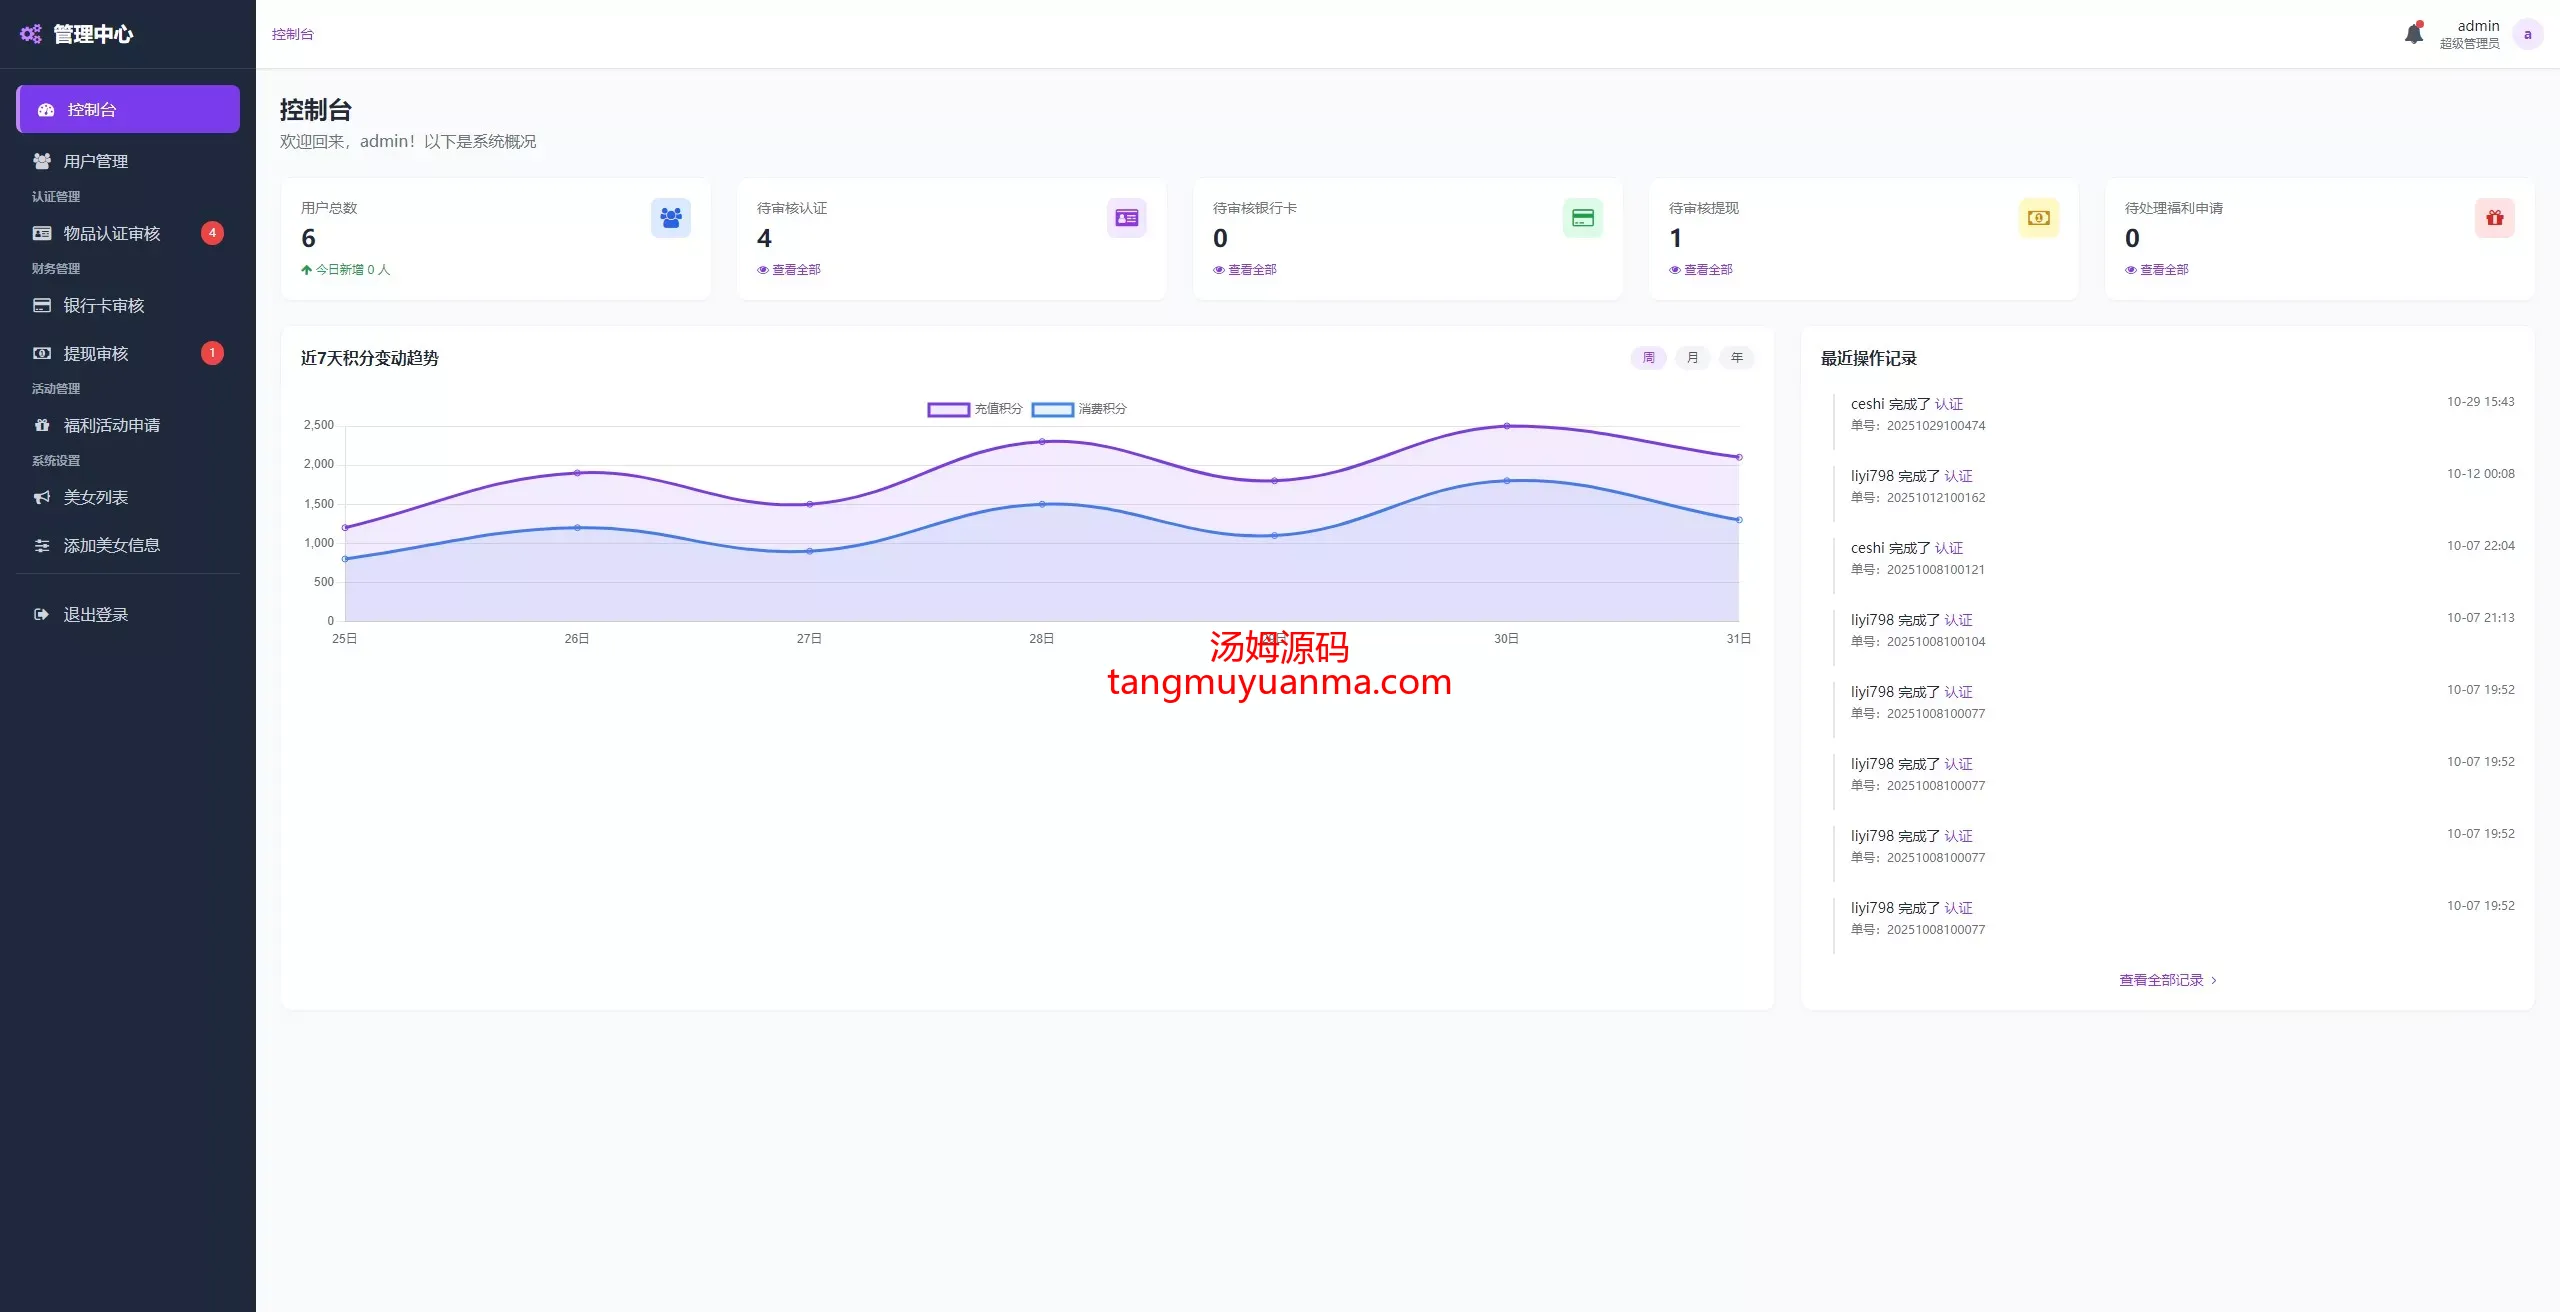Open 用户管理 in the sidebar
This screenshot has height=1312, width=2560.
tap(96, 161)
